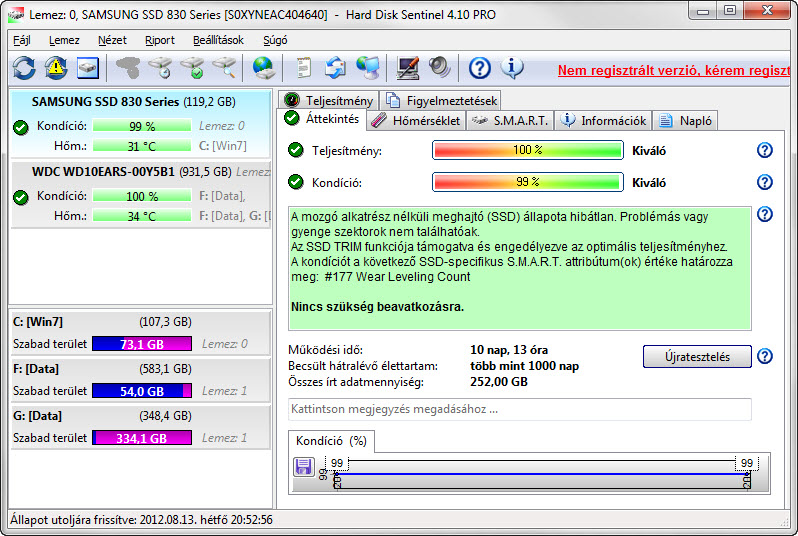
Task: Select the G: [Data] partition label
Action: [x=37, y=416]
